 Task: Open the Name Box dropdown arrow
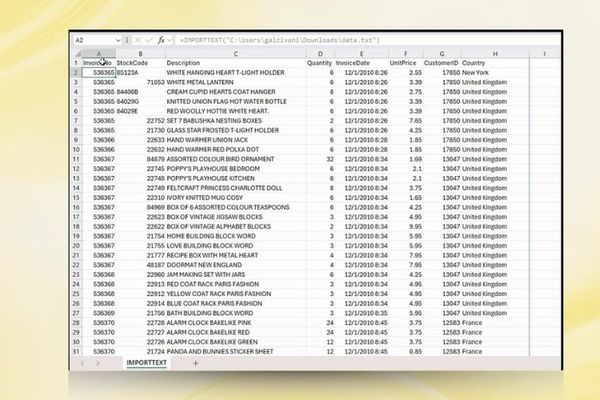117,40
